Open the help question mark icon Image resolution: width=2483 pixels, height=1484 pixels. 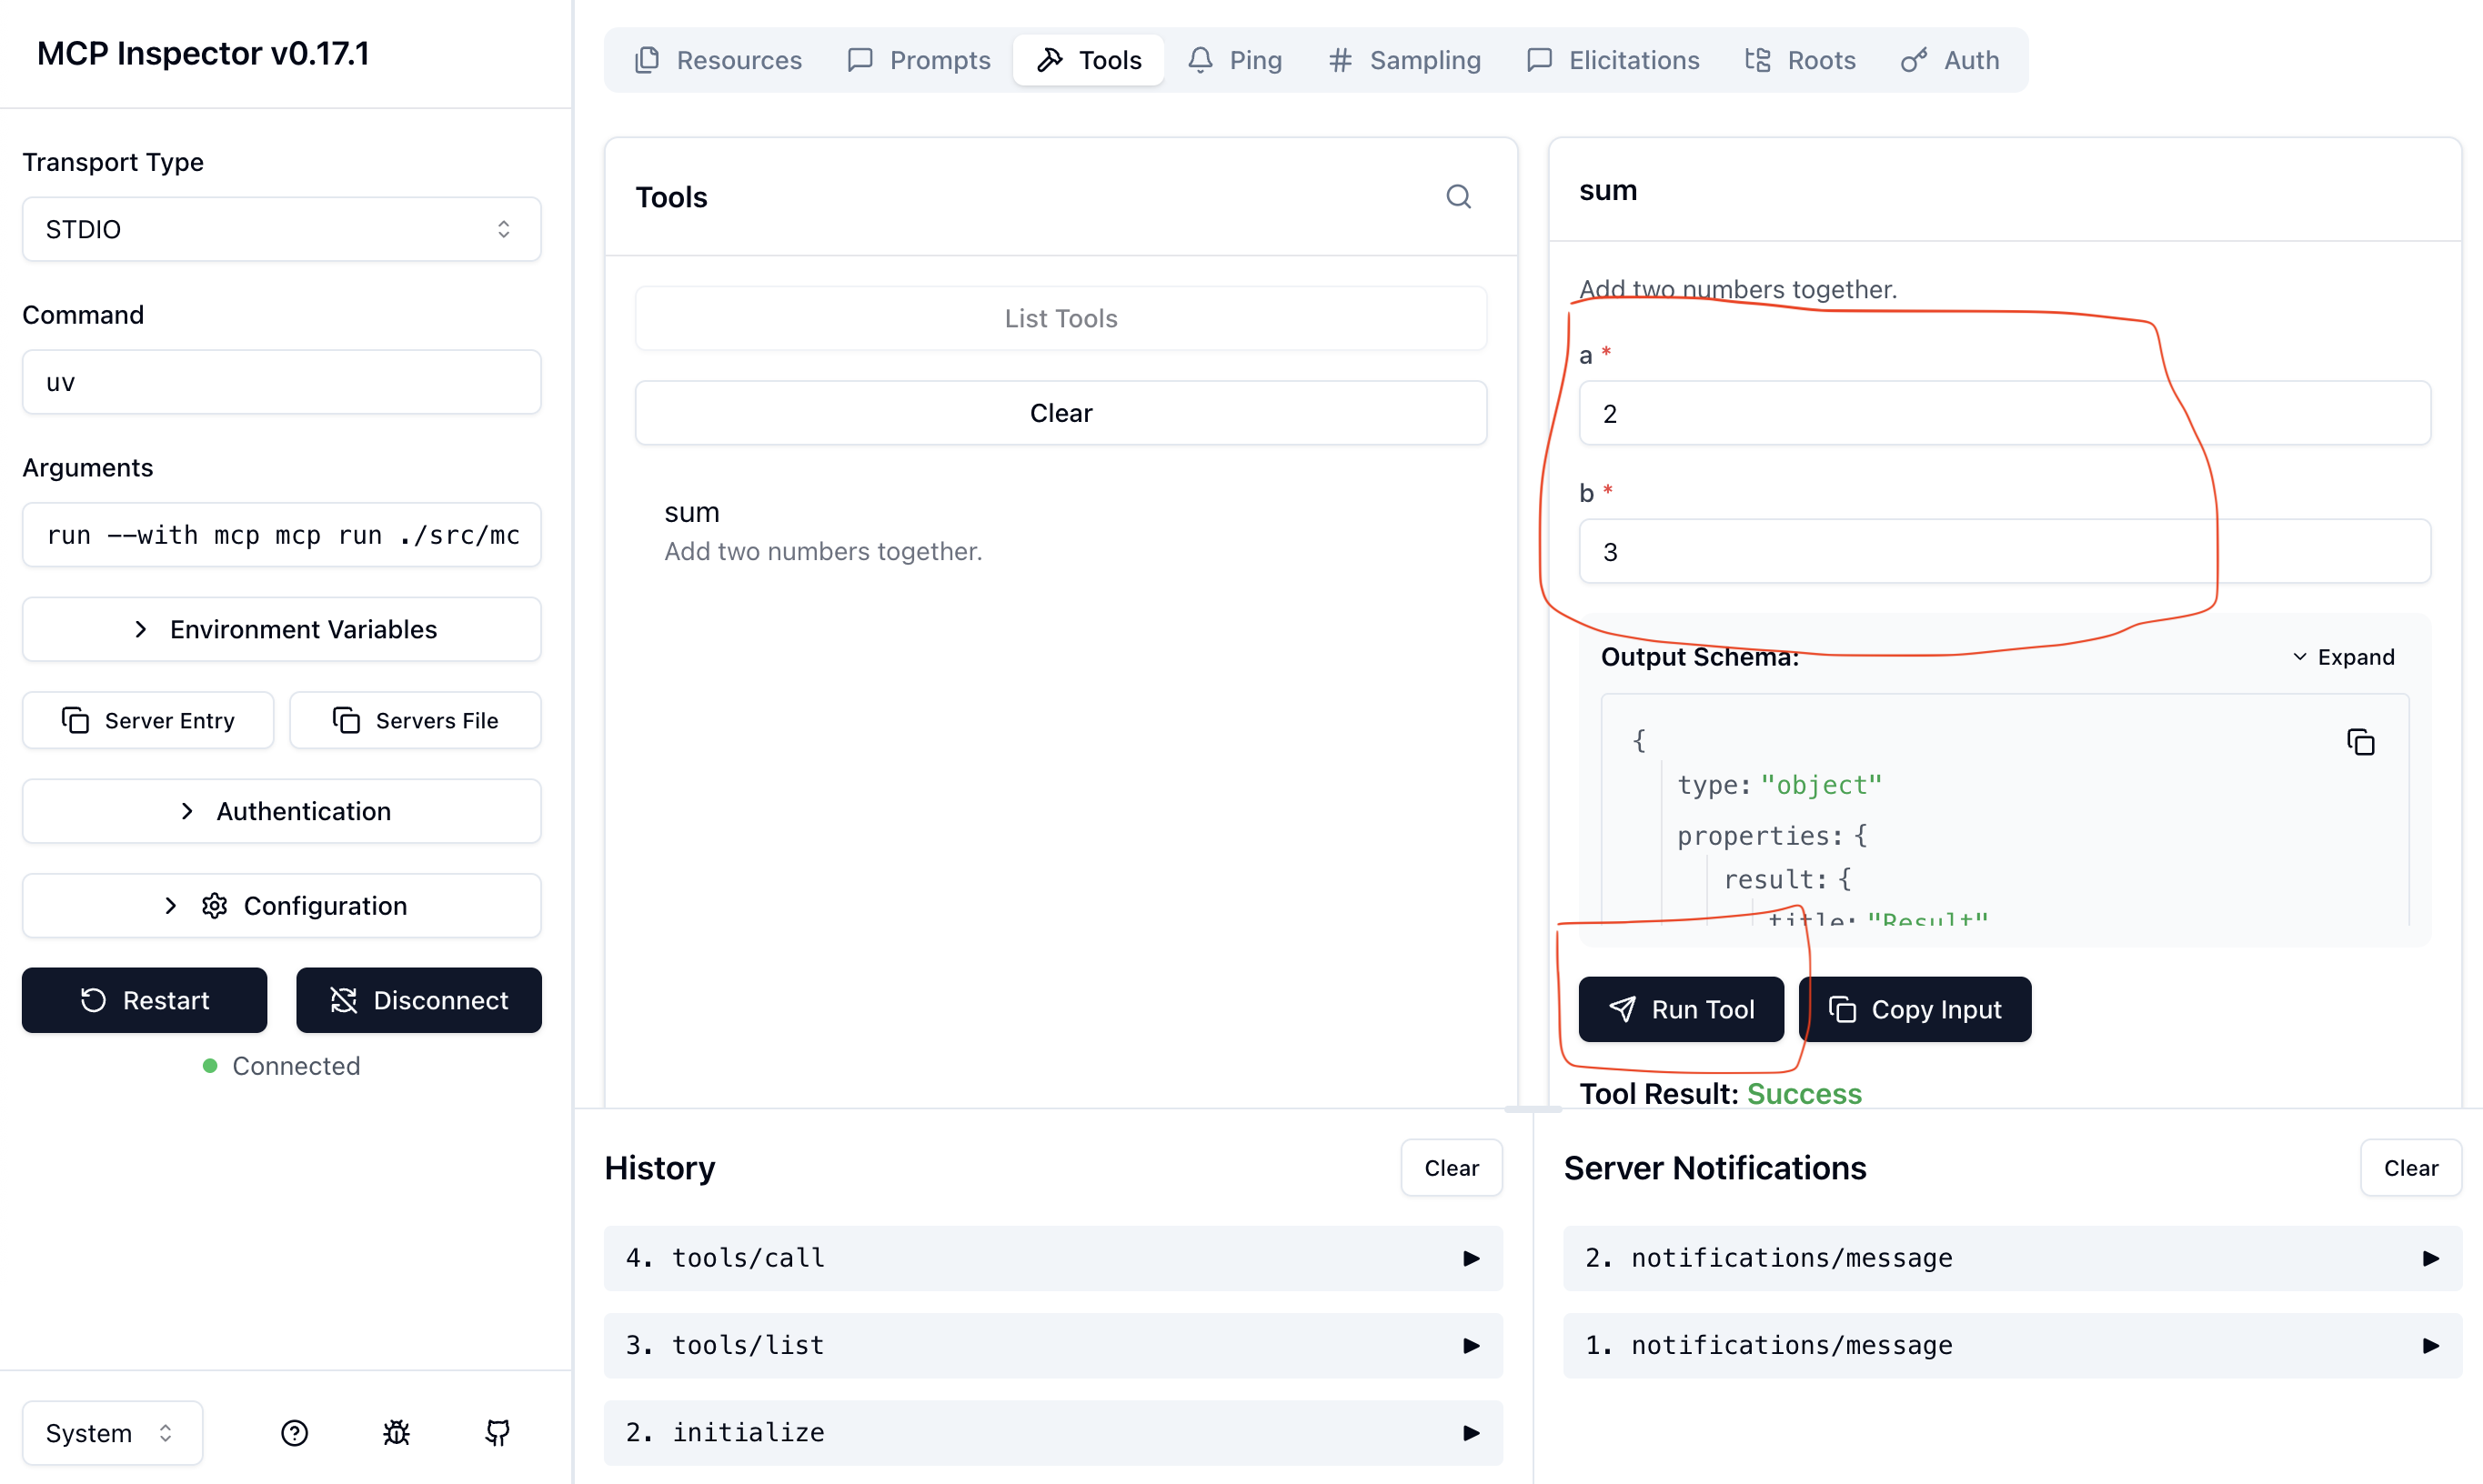(x=294, y=1433)
